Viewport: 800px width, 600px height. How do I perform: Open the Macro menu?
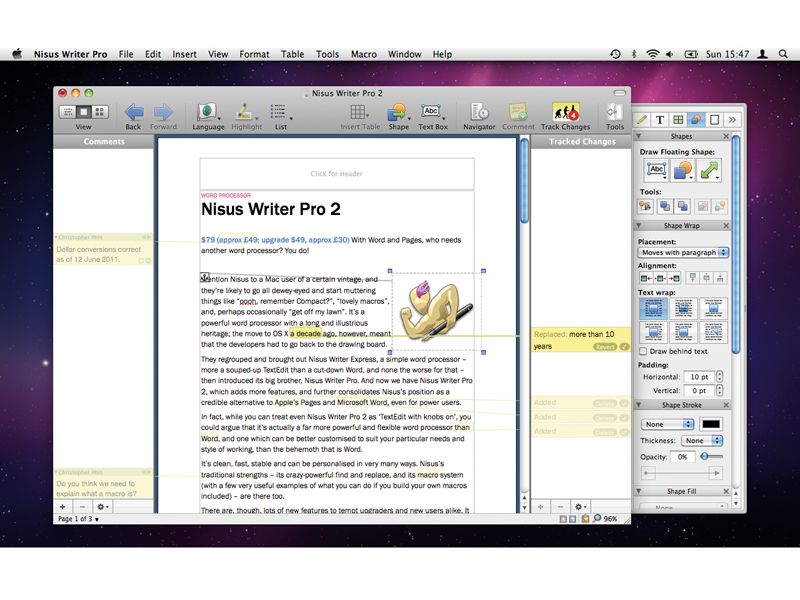click(364, 54)
